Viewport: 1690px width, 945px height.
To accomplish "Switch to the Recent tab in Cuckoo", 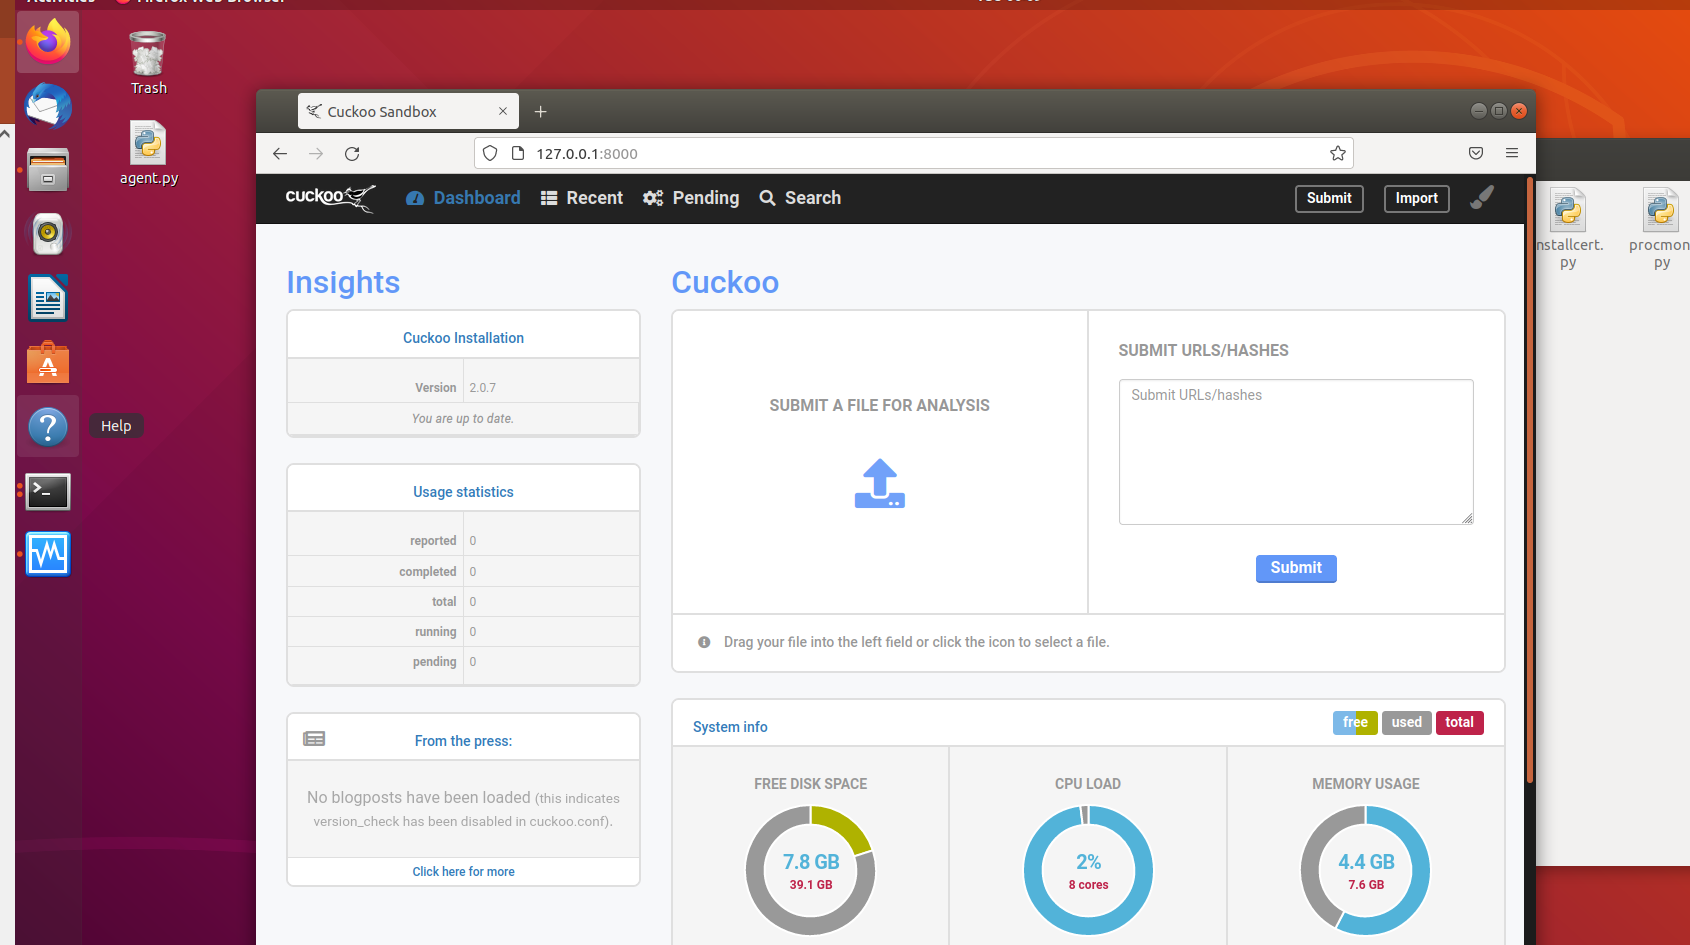I will (x=581, y=197).
